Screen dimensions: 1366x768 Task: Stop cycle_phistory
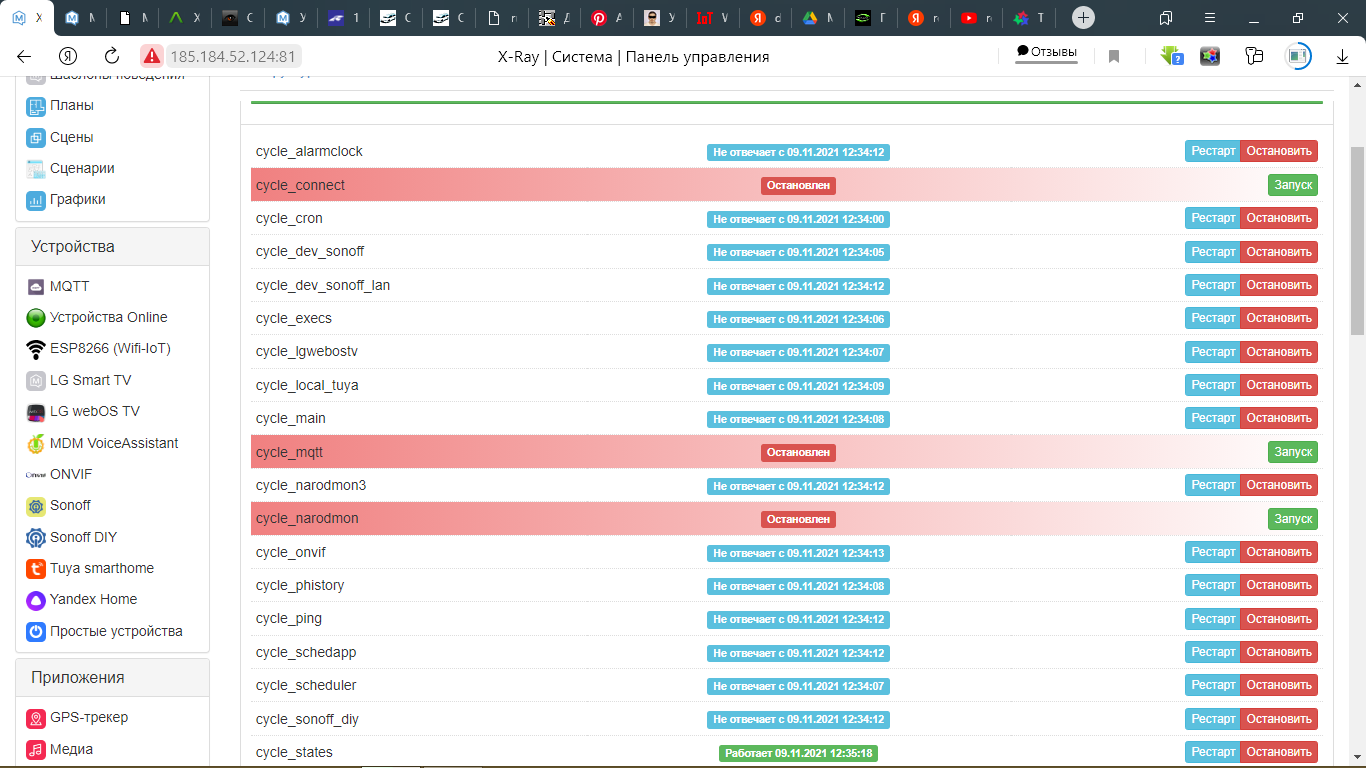1279,585
